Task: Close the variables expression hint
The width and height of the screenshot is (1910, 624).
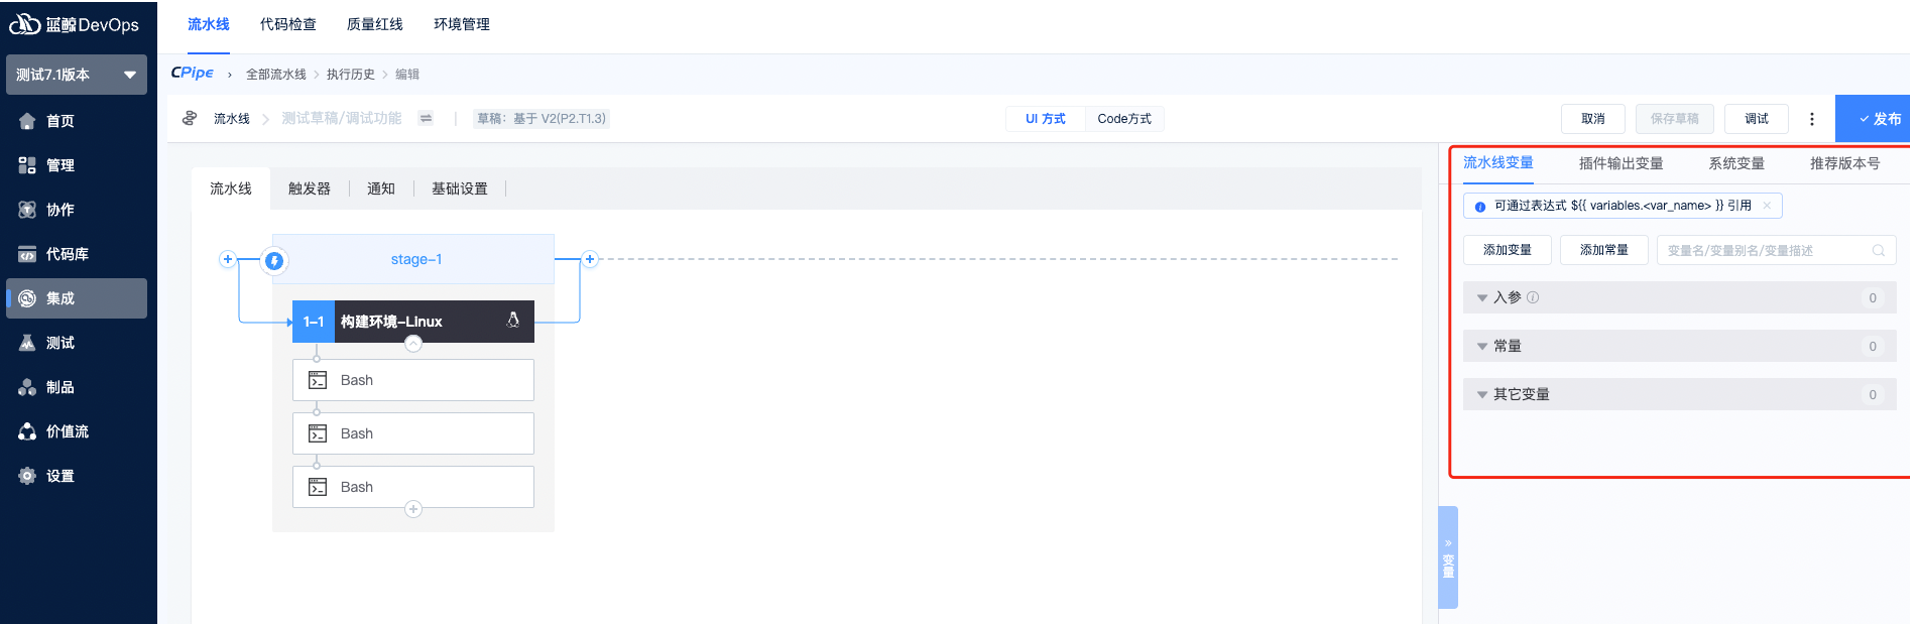Action: coord(1767,206)
